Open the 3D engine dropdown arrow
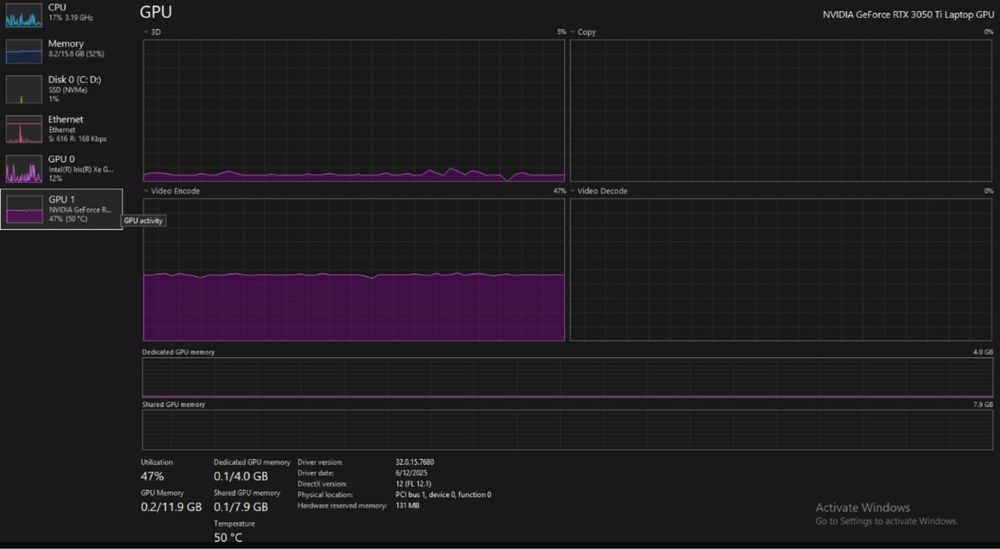This screenshot has height=549, width=1000. [x=146, y=32]
